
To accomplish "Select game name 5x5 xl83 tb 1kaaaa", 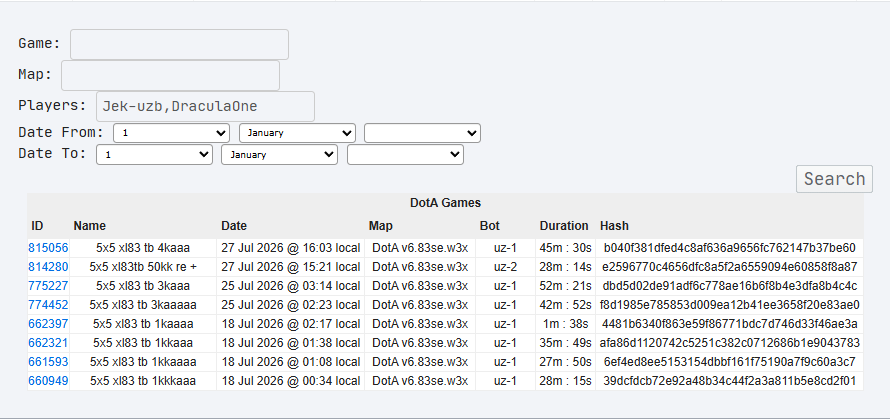I will tap(143, 324).
